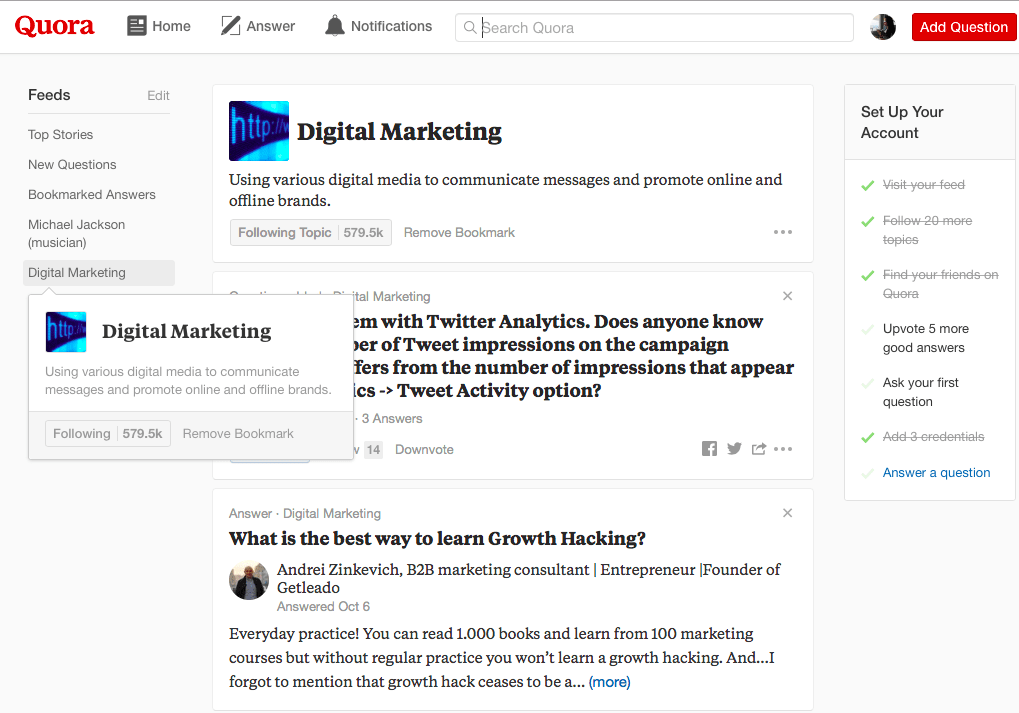The width and height of the screenshot is (1019, 713).
Task: Click the Home newspaper icon
Action: coord(136,26)
